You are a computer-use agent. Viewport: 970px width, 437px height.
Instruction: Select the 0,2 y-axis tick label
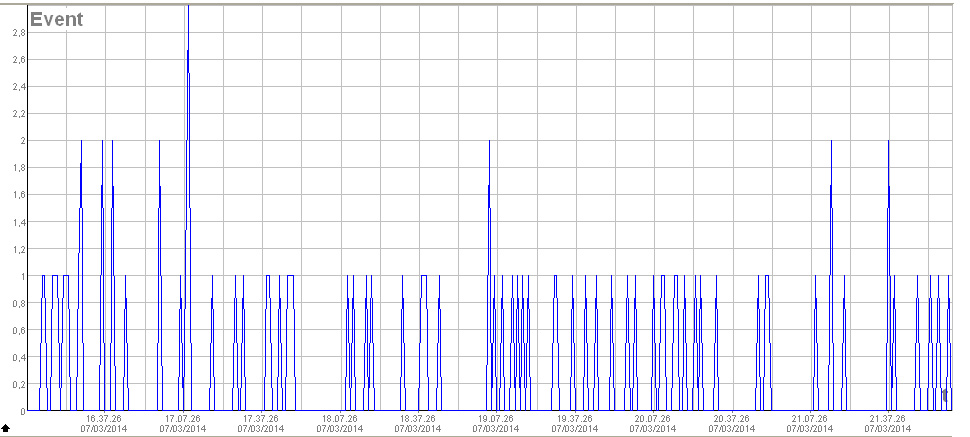(17, 384)
